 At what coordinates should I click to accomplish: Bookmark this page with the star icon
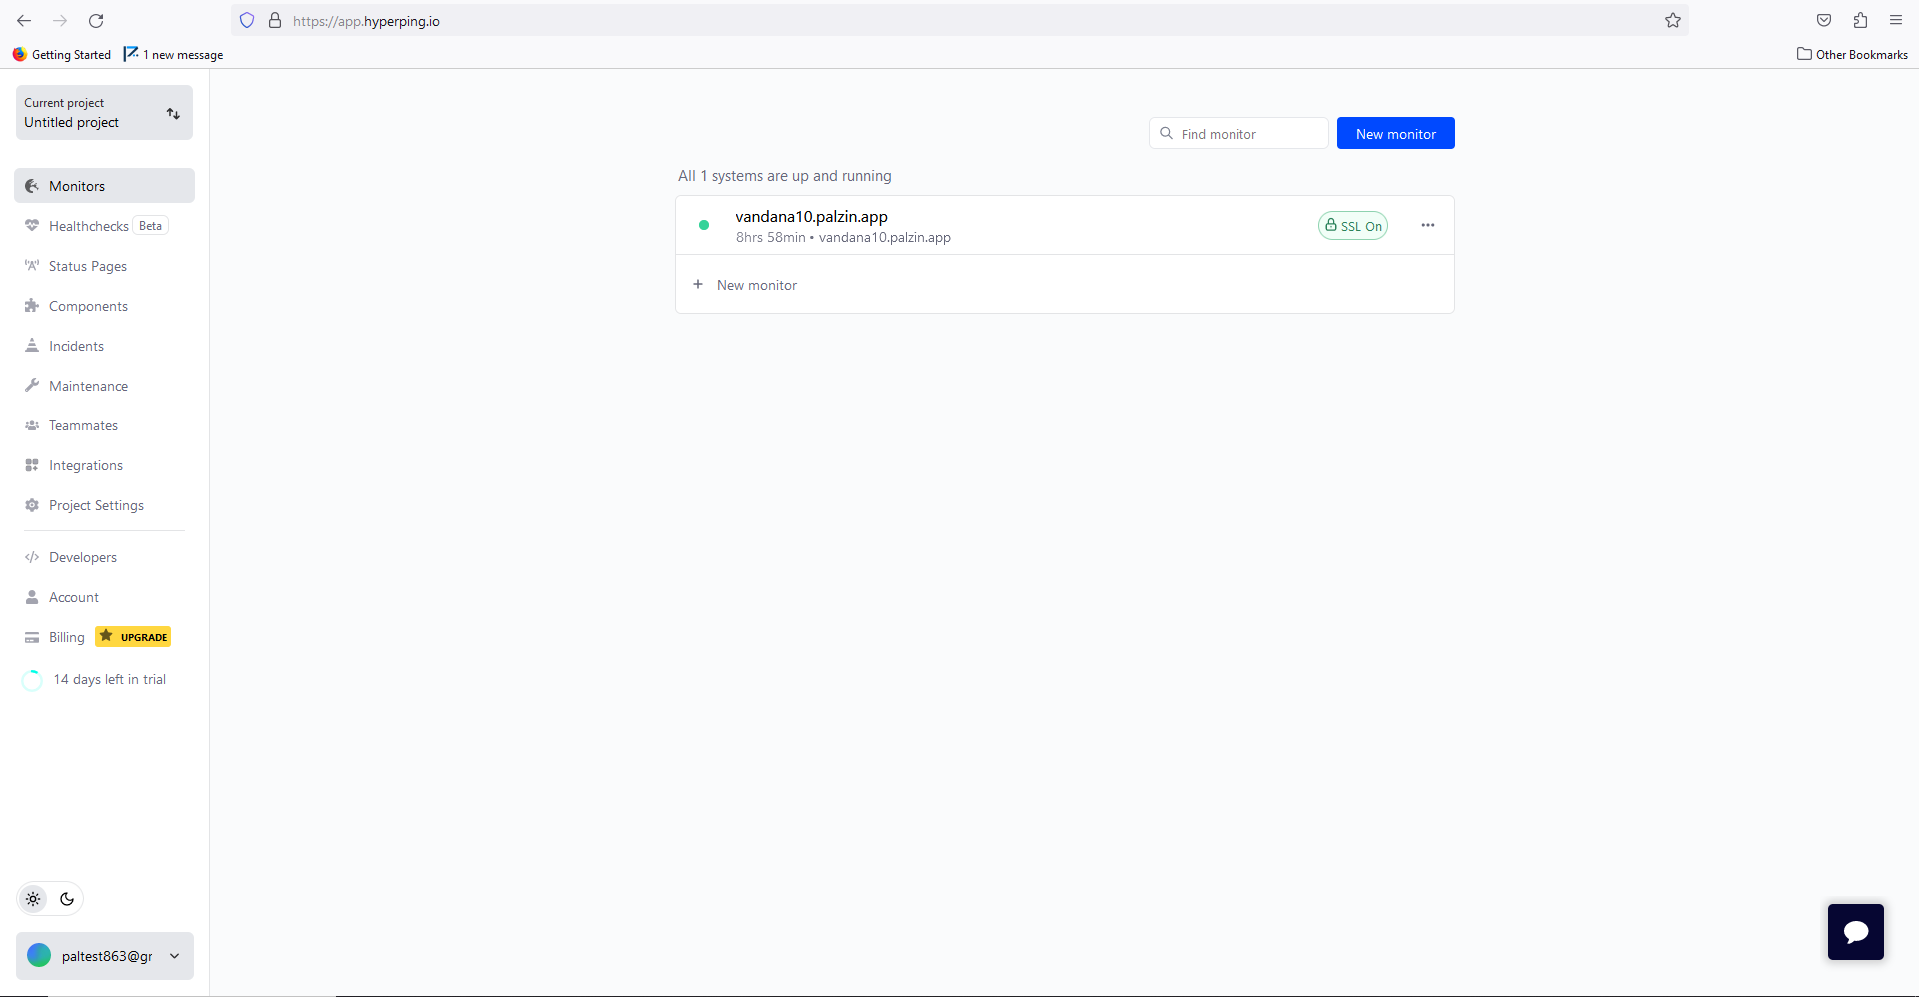click(x=1672, y=21)
